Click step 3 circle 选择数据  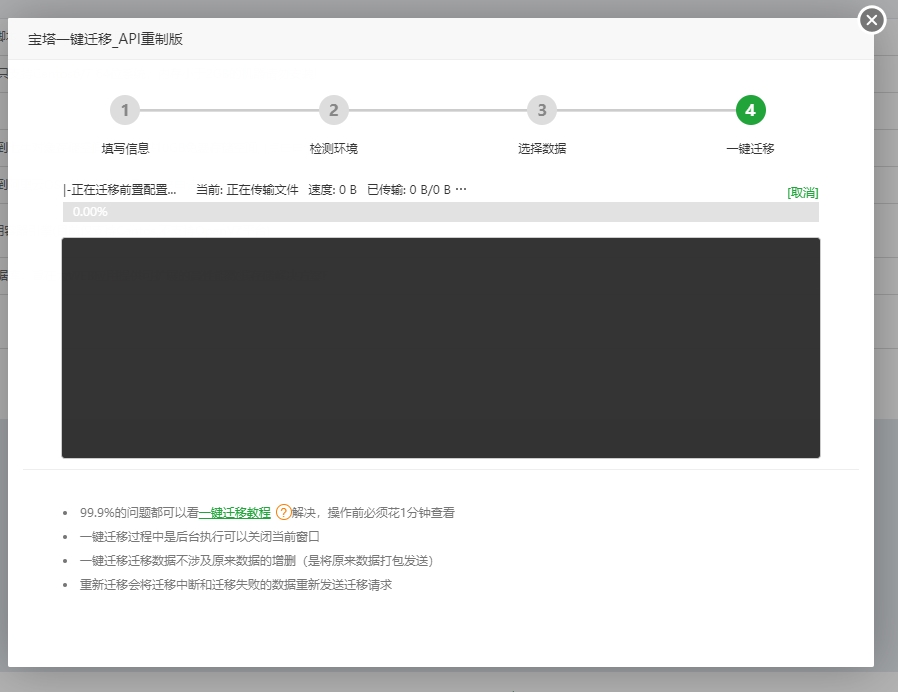(x=542, y=110)
